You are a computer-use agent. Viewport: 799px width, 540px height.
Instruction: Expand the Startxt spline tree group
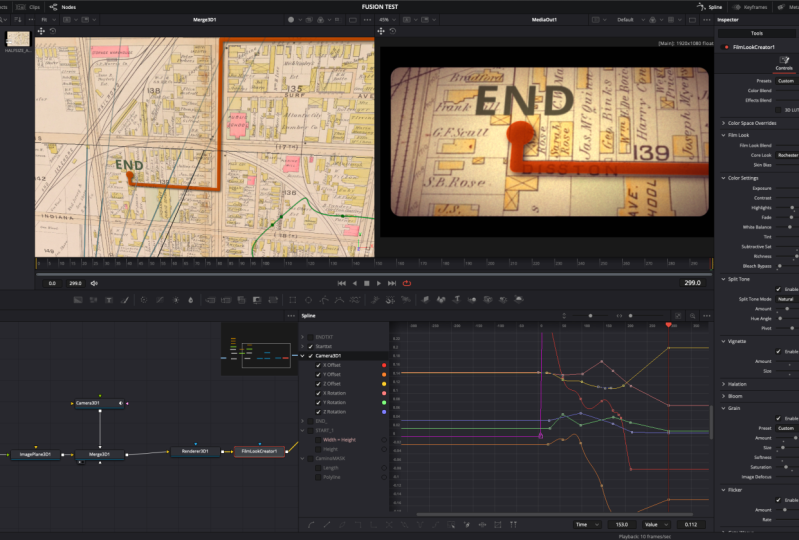tap(303, 346)
